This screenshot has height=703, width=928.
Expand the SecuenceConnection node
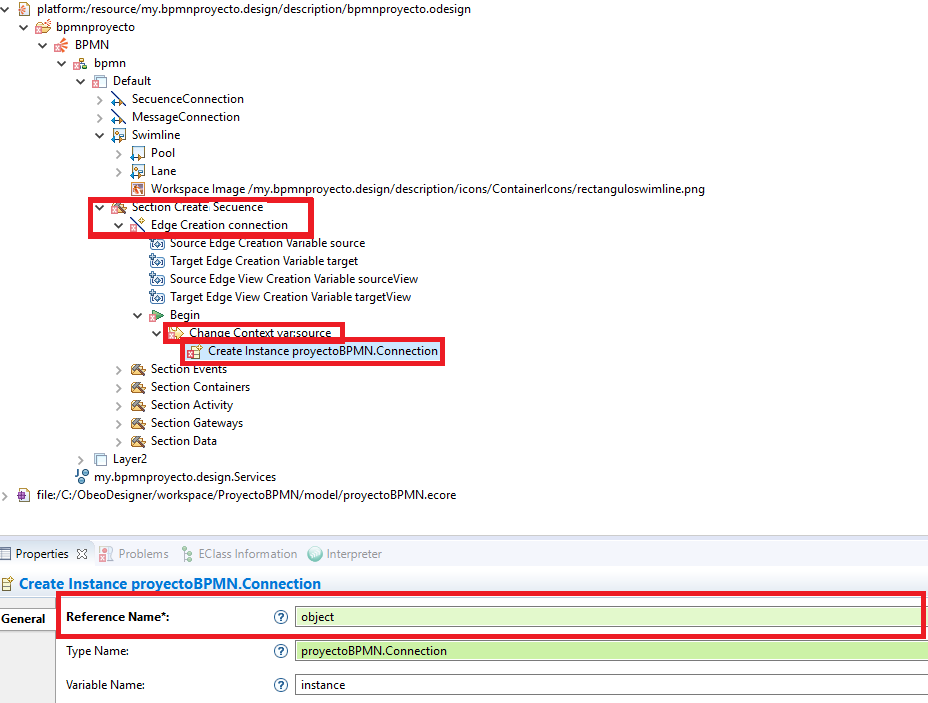pos(99,100)
